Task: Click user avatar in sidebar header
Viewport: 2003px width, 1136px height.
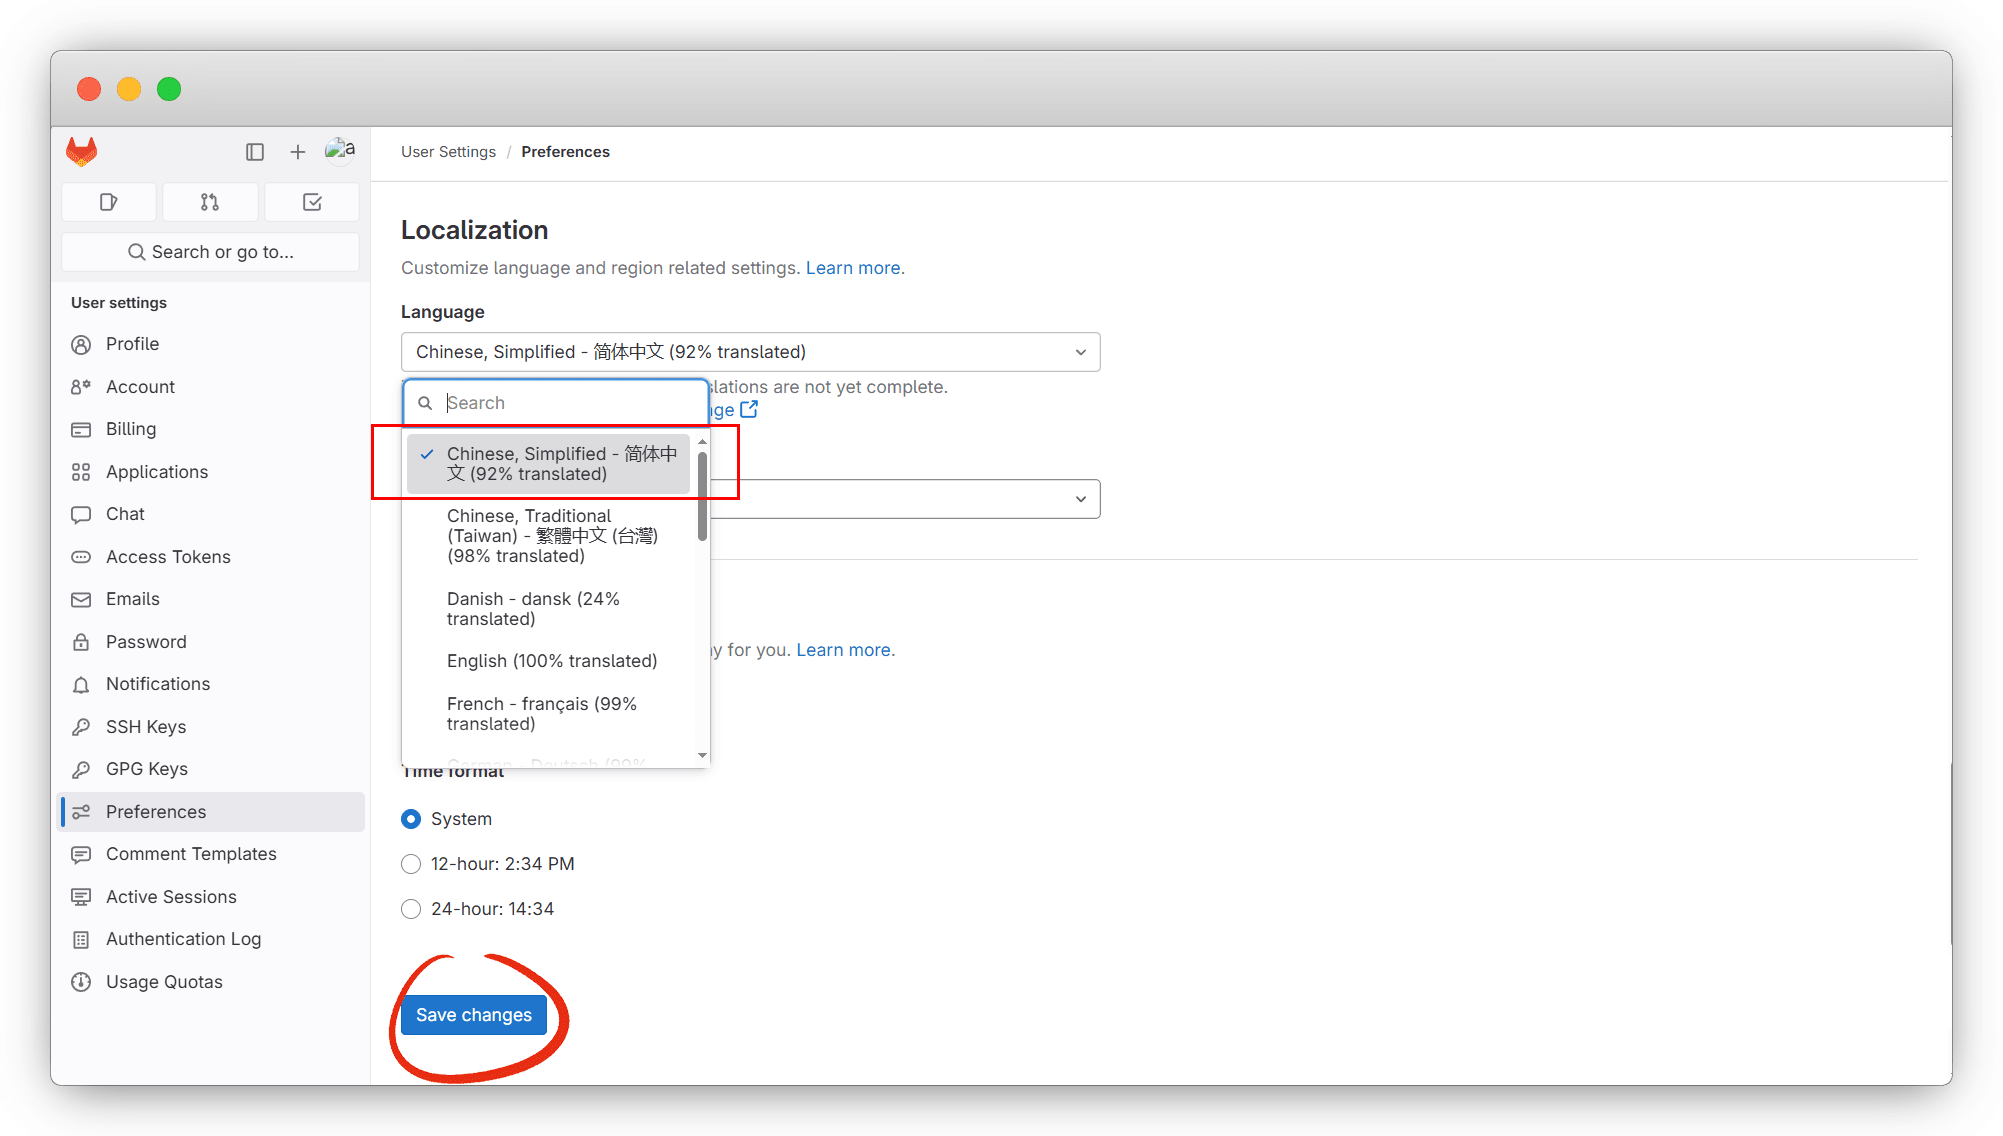Action: (x=340, y=150)
